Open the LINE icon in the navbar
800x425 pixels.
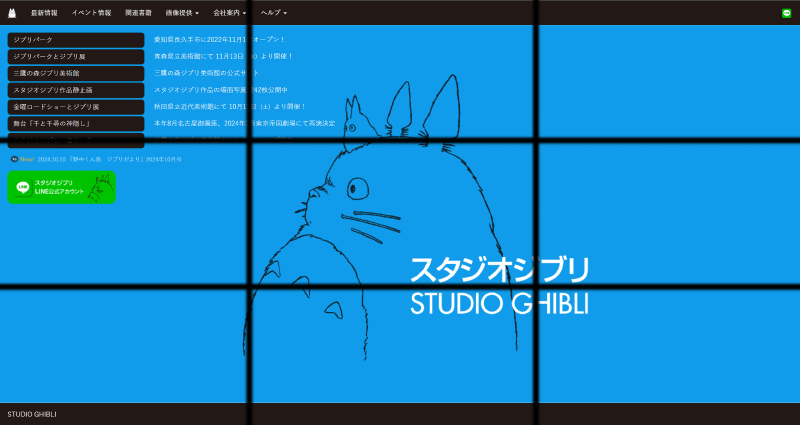point(786,13)
